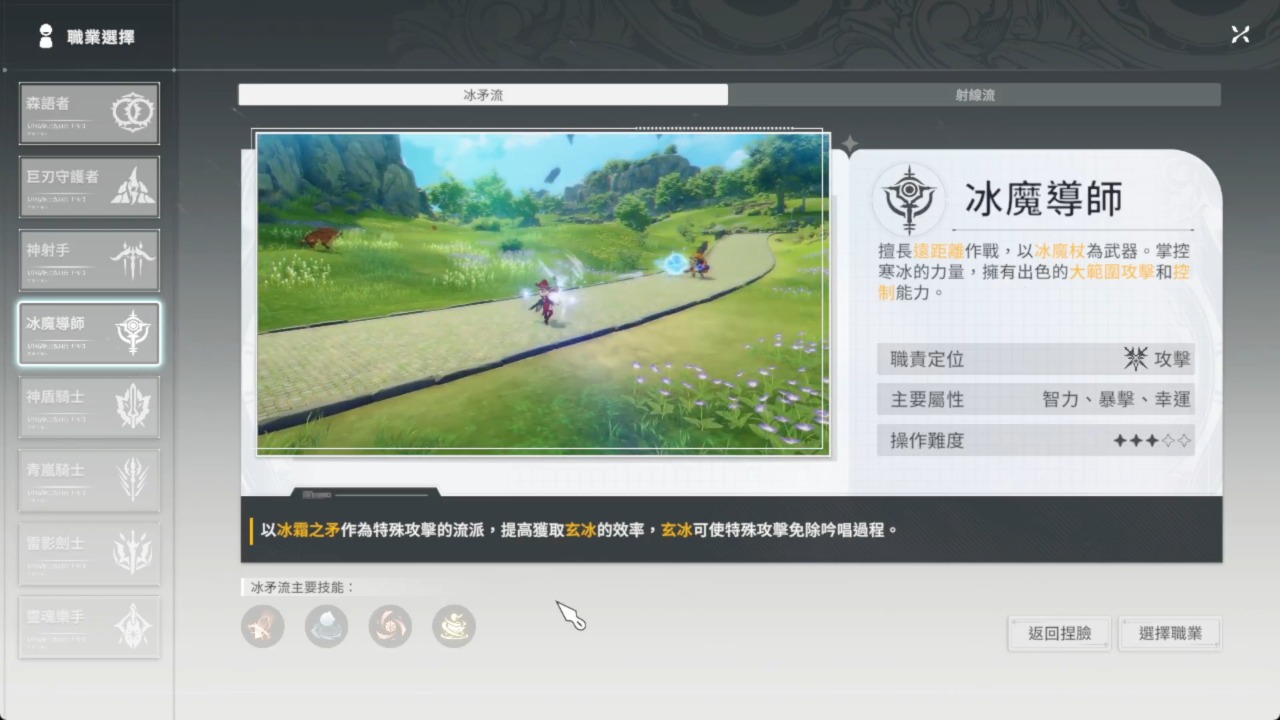The width and height of the screenshot is (1280, 720).
Task: Confirm with the 選擇職業 button
Action: (x=1170, y=633)
